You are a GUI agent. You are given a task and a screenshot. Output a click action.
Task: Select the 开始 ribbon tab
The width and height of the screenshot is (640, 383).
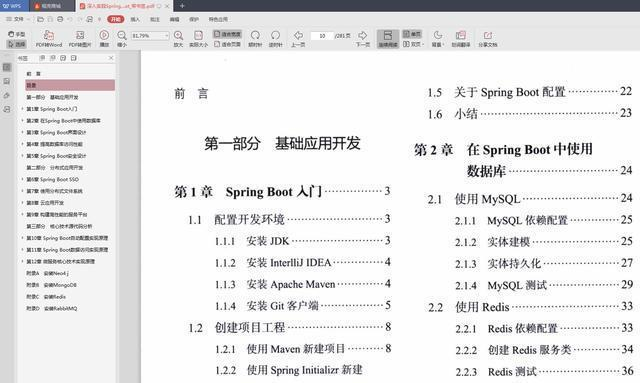(x=116, y=19)
